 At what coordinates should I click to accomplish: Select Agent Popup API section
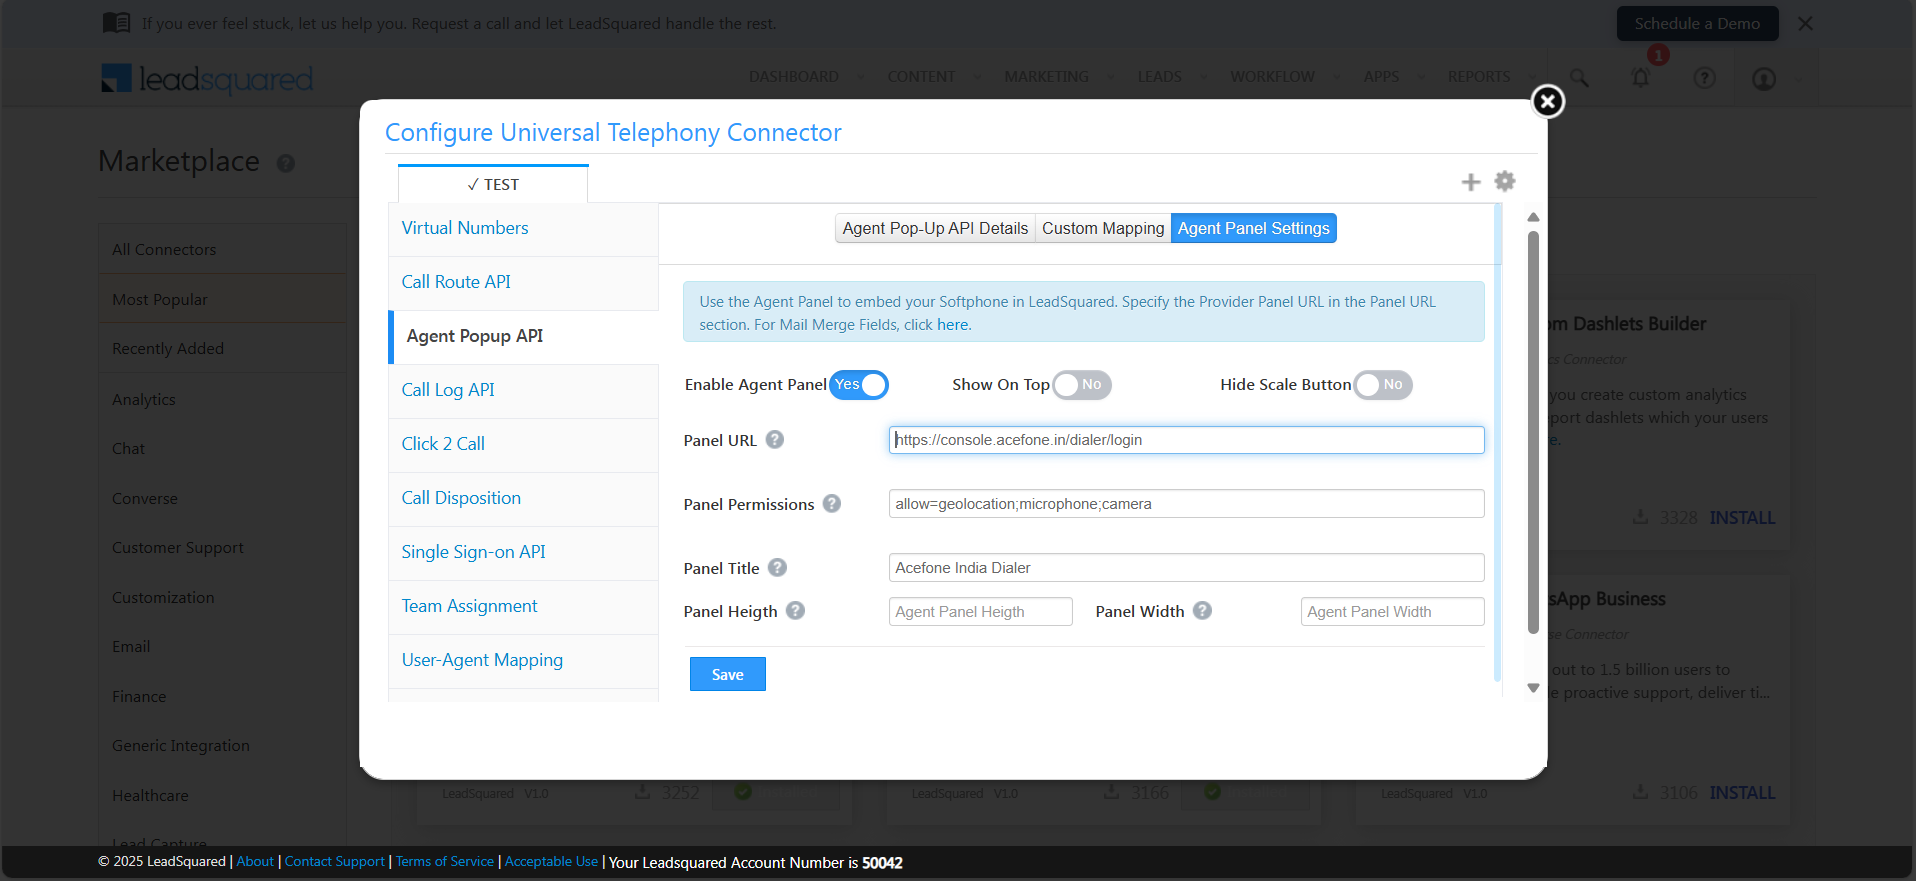[x=523, y=336]
